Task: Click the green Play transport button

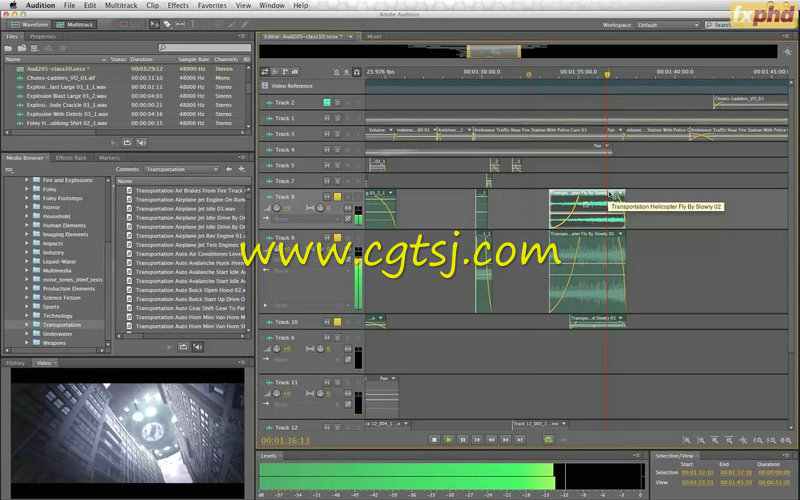Action: pyautogui.click(x=448, y=440)
